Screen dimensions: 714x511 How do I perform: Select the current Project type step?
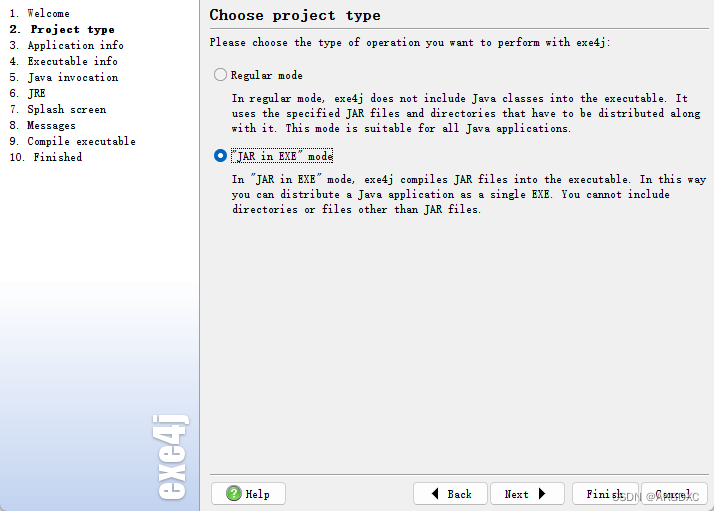pyautogui.click(x=62, y=29)
